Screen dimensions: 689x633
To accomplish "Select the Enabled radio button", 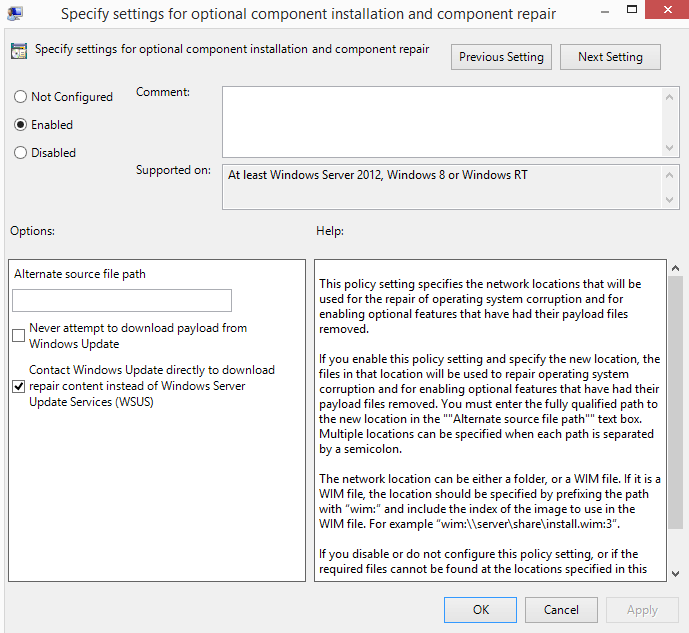I will click(x=20, y=125).
